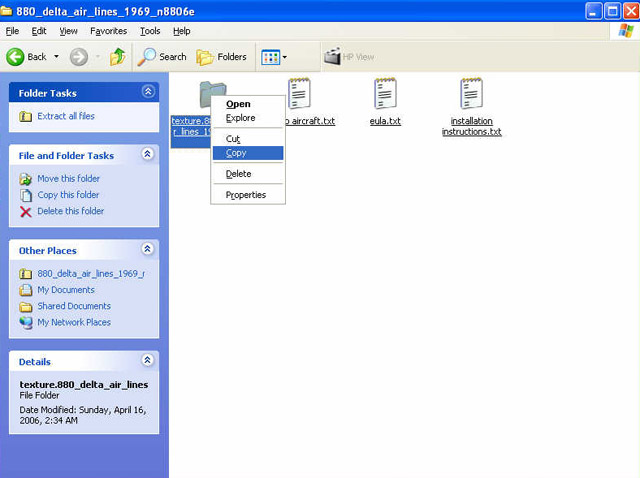This screenshot has width=640, height=478.
Task: Click the Up folder toolbar icon
Action: tap(118, 57)
